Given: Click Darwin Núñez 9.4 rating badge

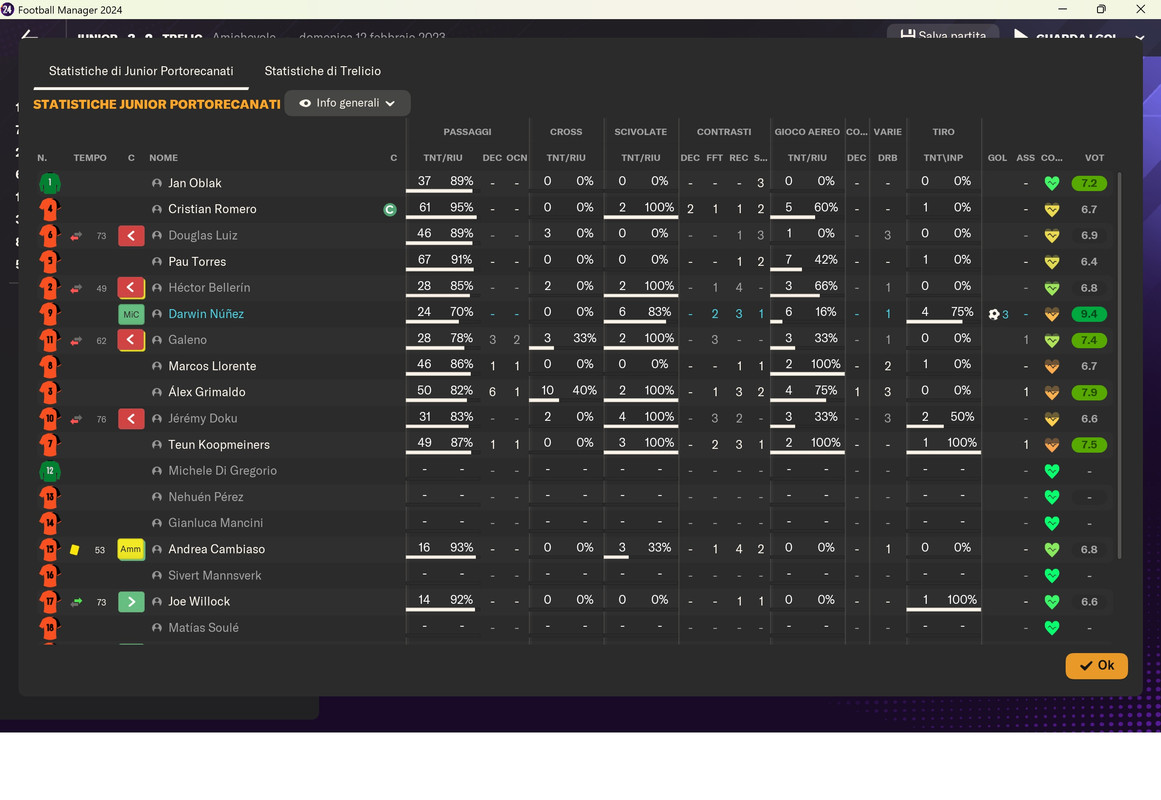Looking at the screenshot, I should [1088, 314].
